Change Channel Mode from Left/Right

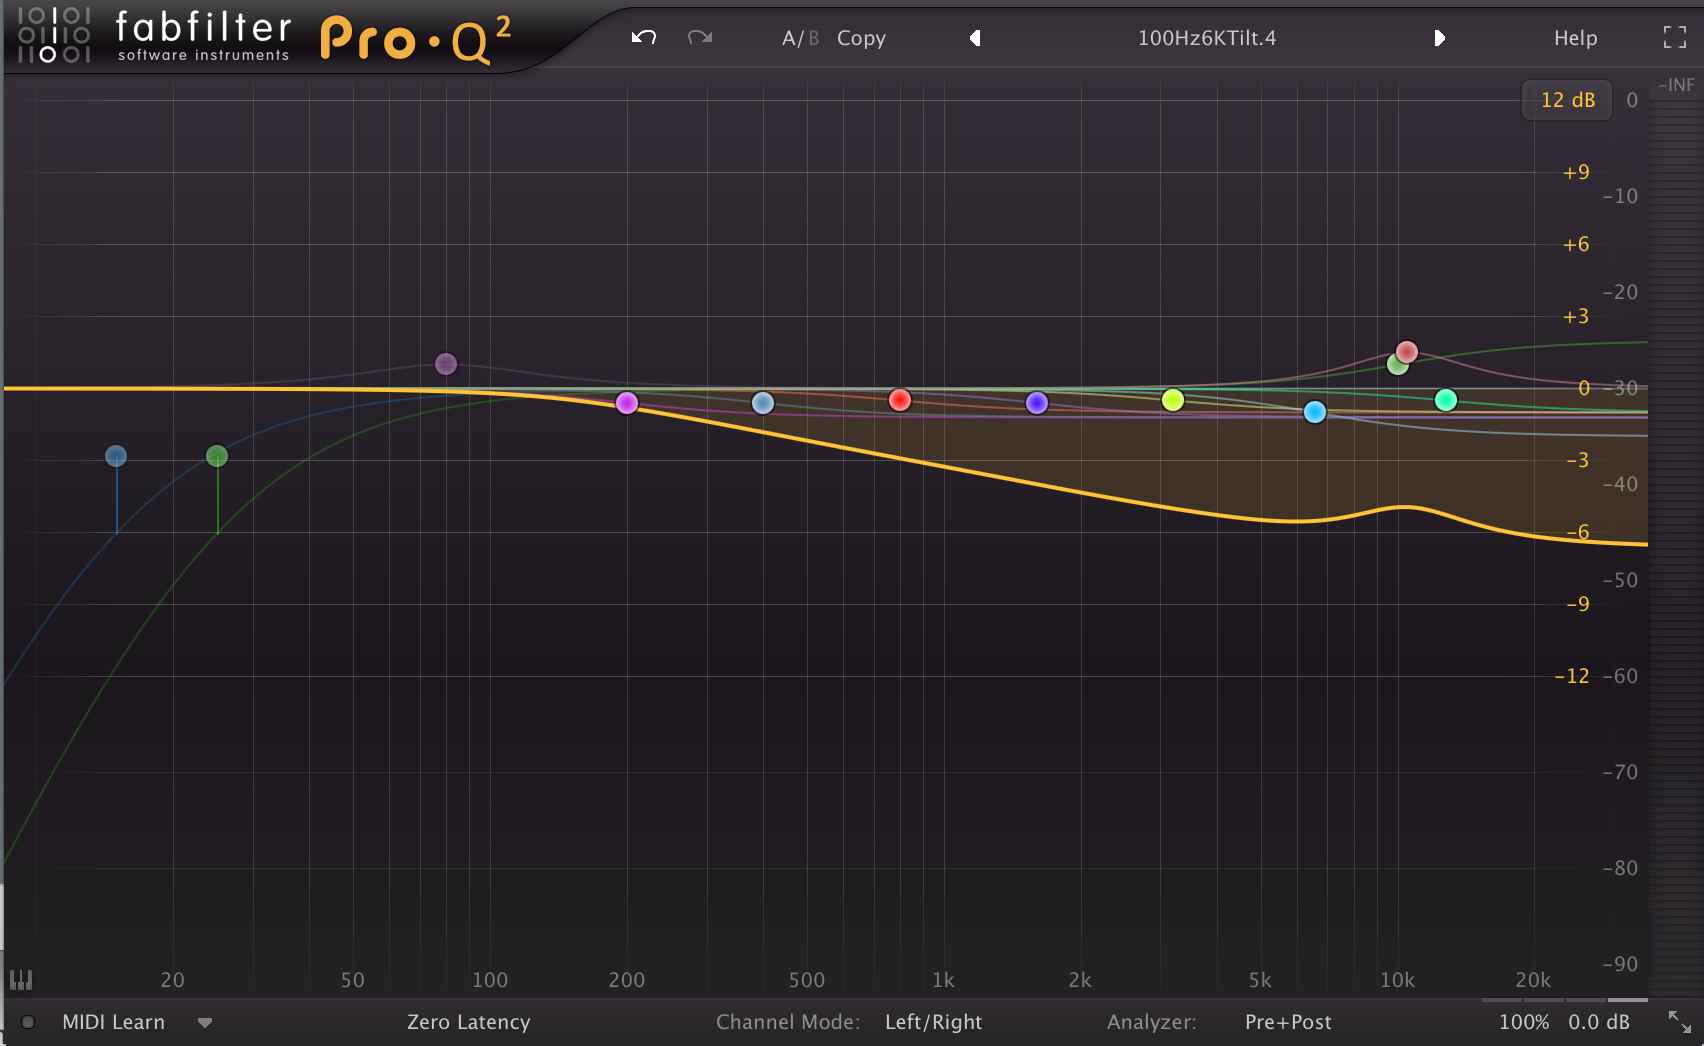[x=933, y=1022]
